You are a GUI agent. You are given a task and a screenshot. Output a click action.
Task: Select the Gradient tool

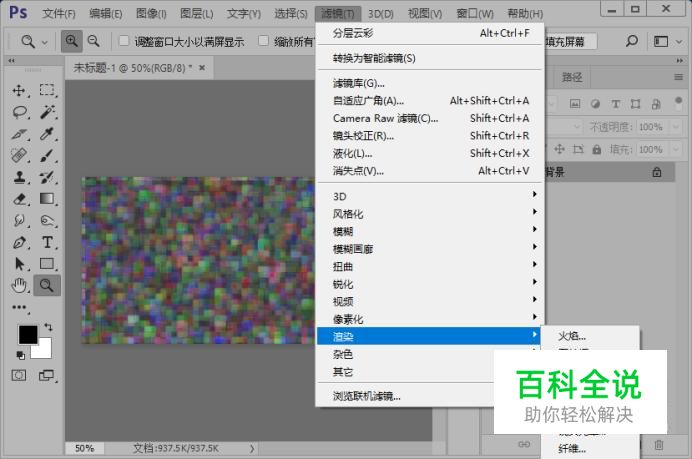(47, 199)
